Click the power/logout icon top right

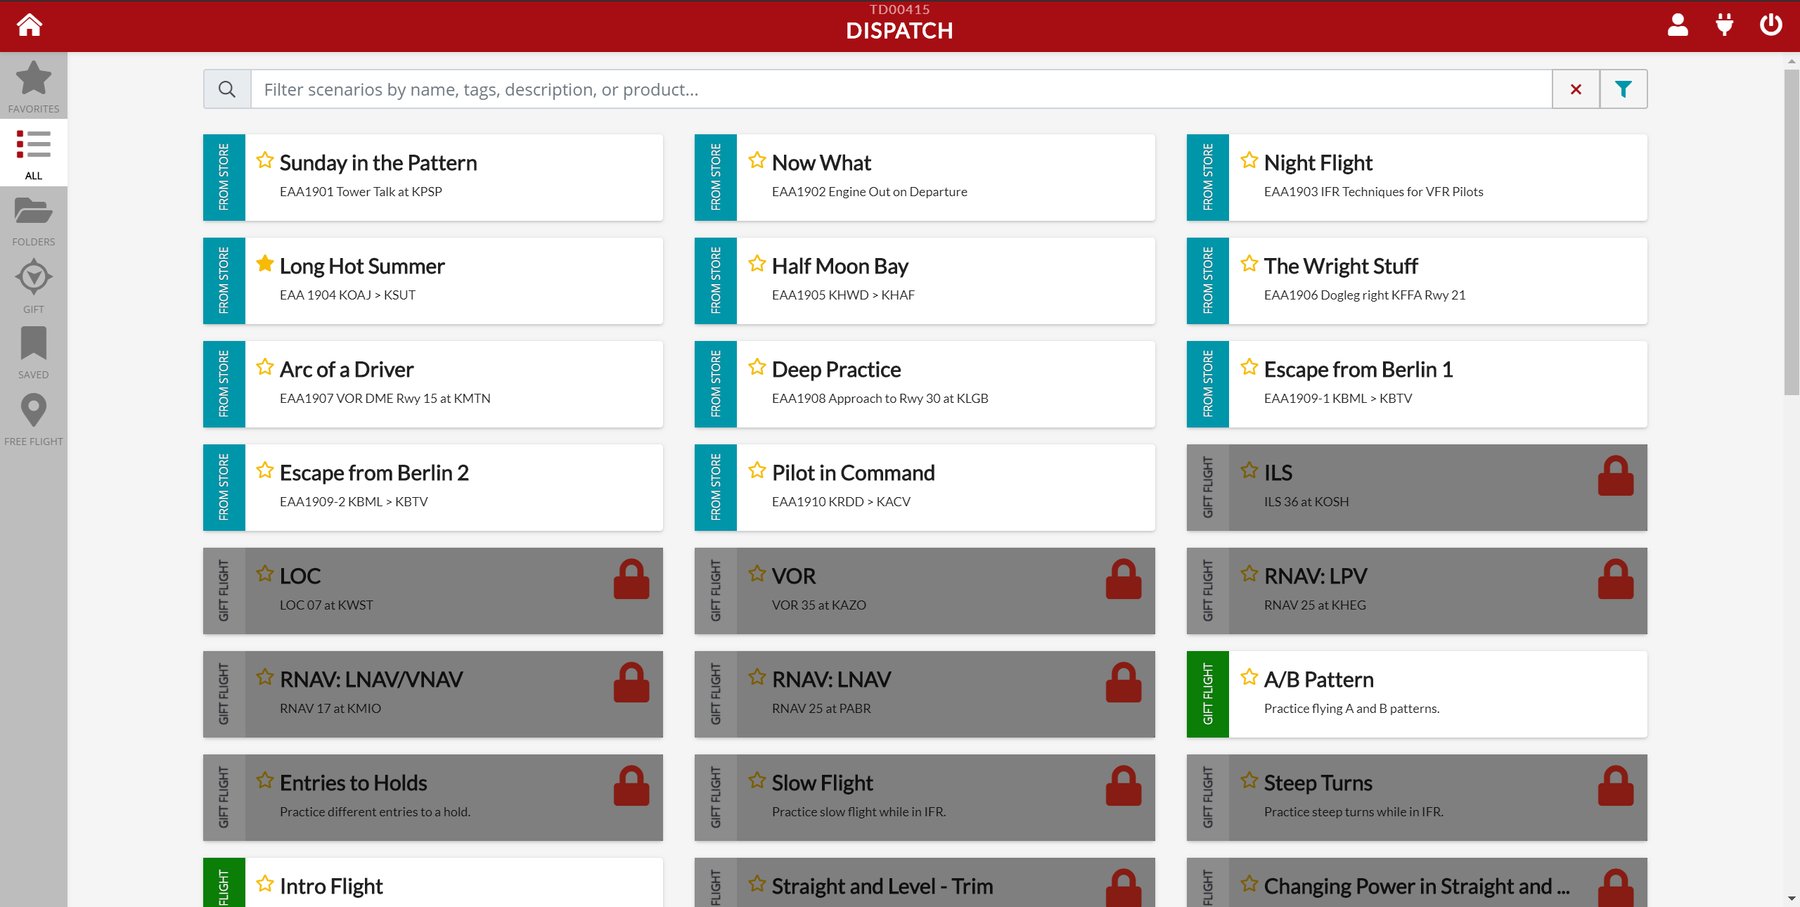click(x=1770, y=25)
